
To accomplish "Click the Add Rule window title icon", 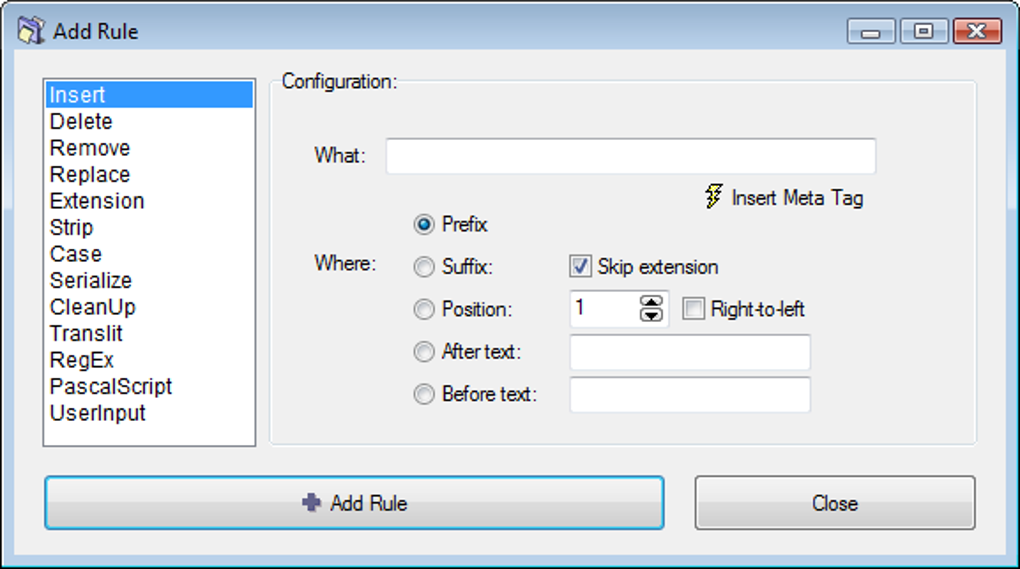I will 32,31.
